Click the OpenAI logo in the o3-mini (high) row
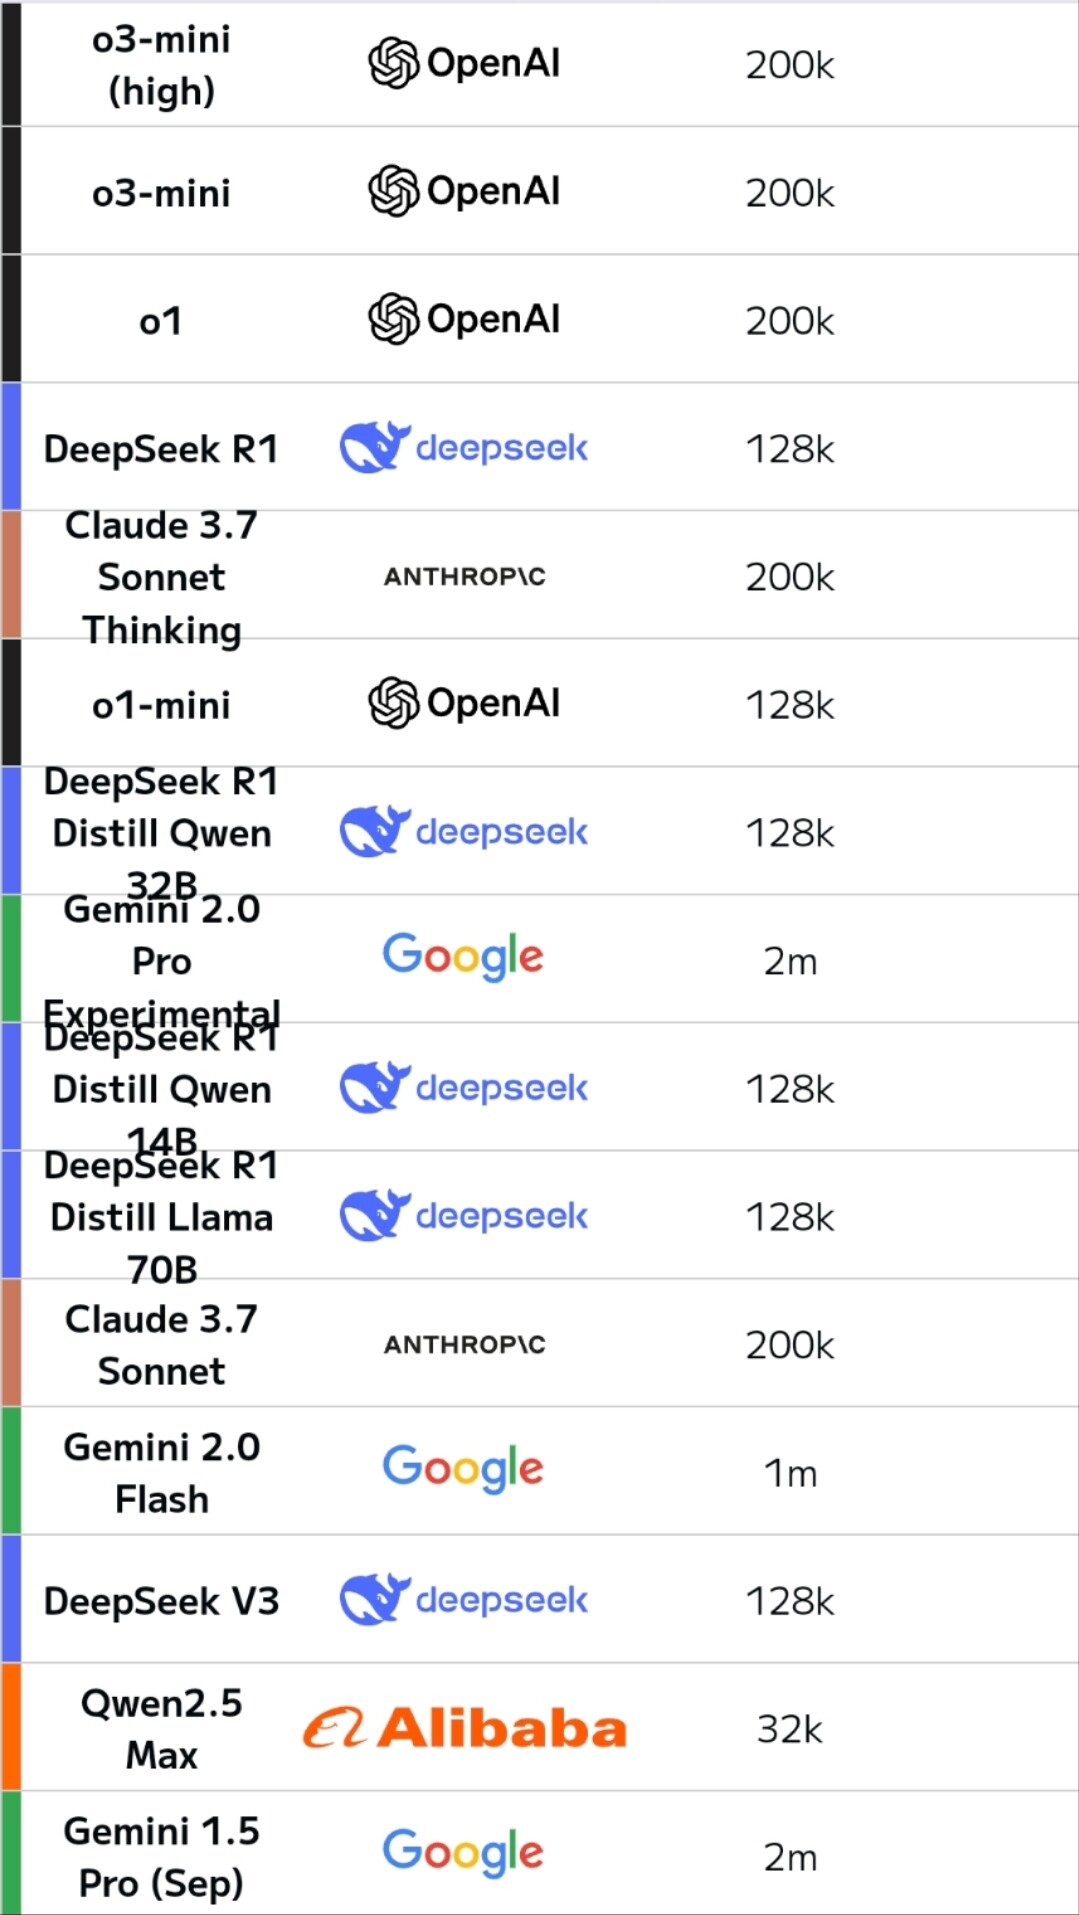The height and width of the screenshot is (1915, 1079). [x=464, y=63]
